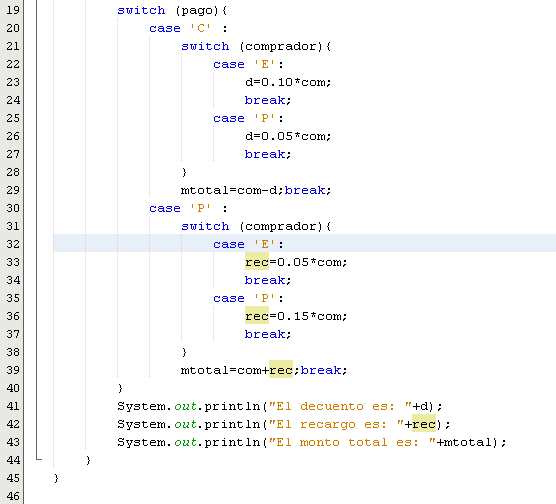Click '+mtotal);' on line 43
The height and width of the screenshot is (504, 556).
click(471, 442)
